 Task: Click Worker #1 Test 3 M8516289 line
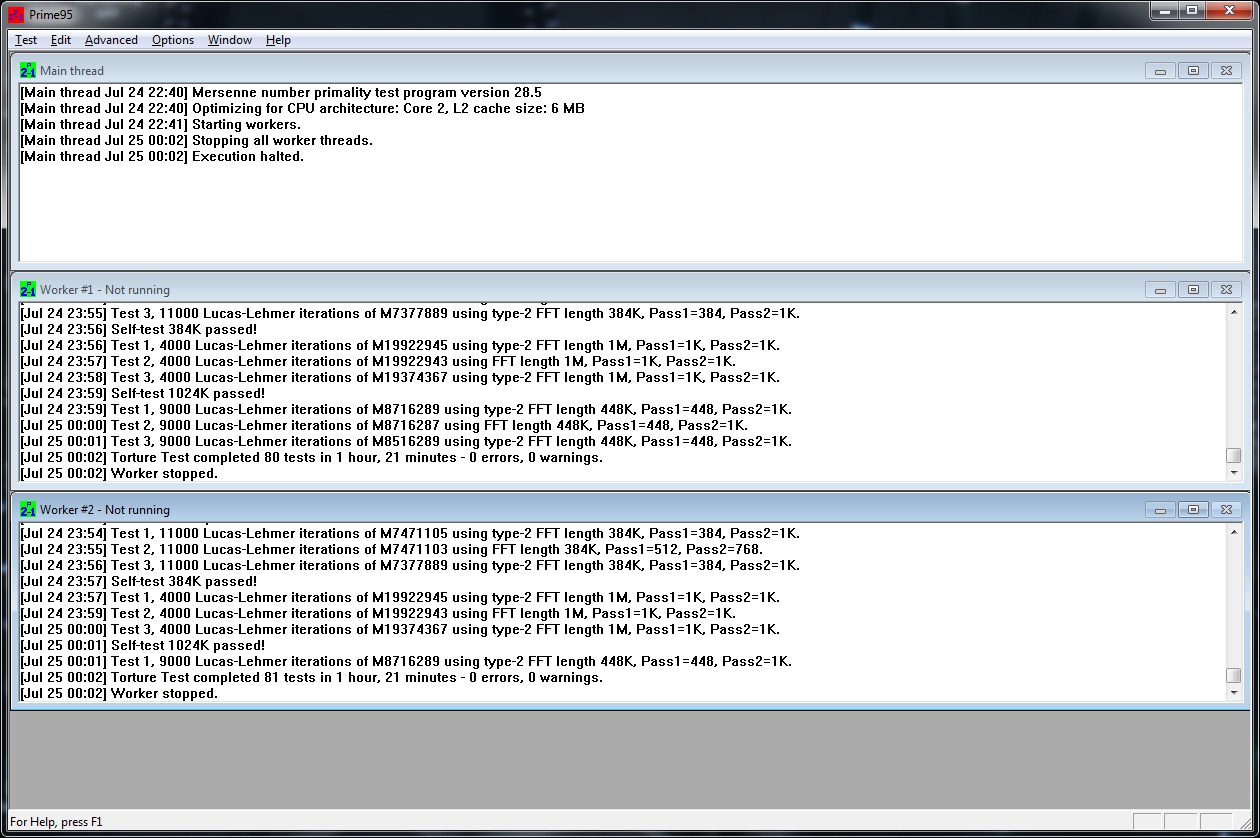[406, 441]
